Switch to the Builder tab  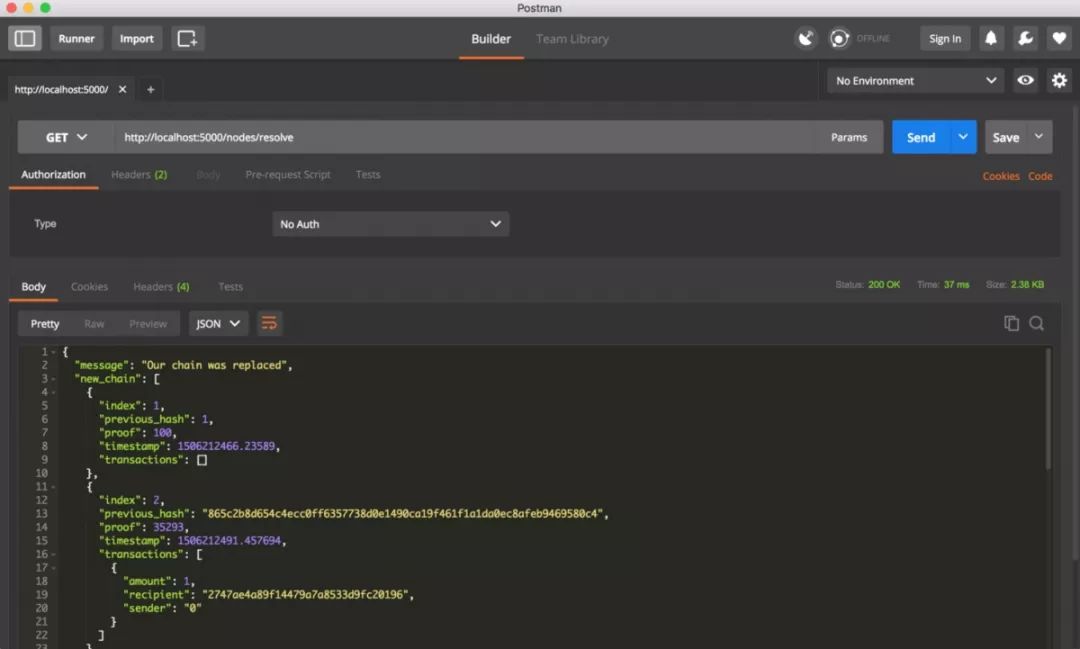491,39
